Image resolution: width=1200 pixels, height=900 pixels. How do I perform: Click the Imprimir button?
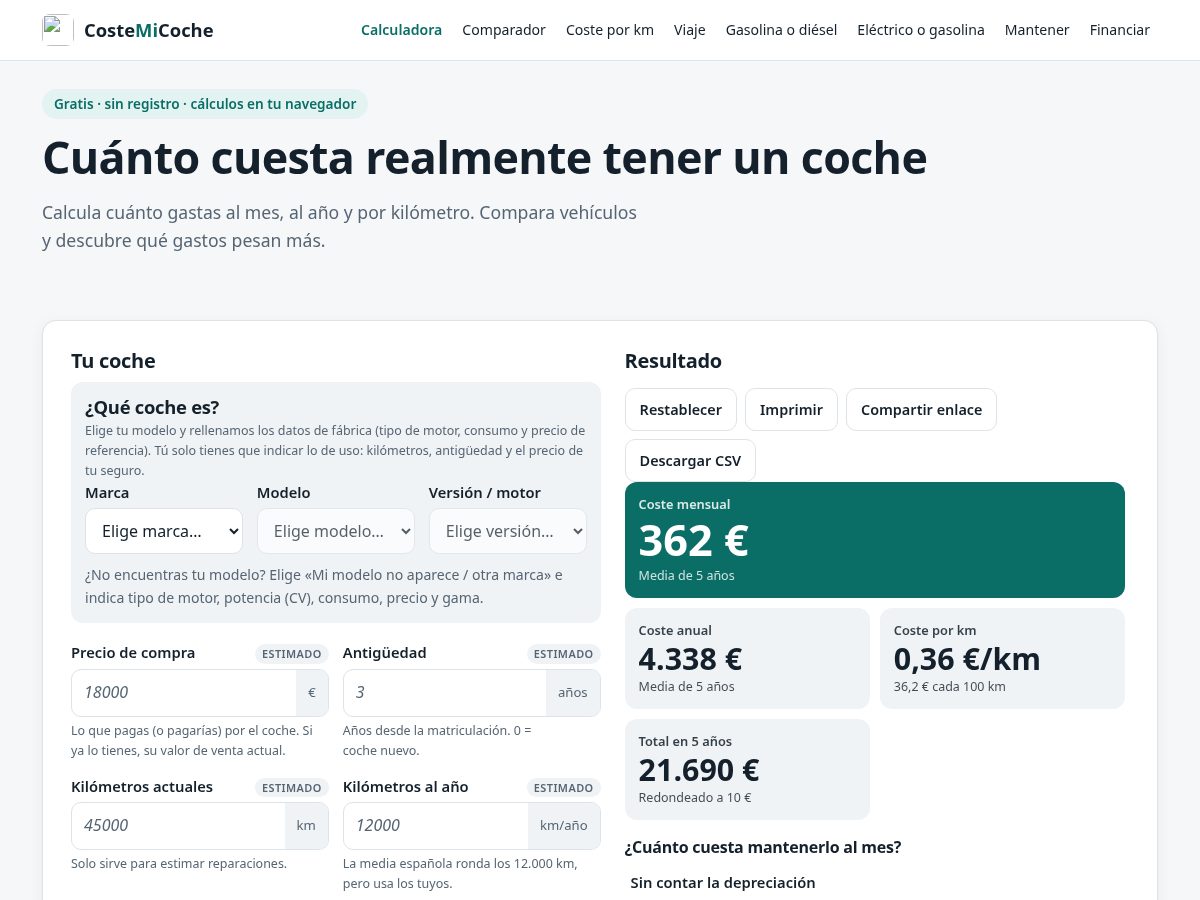[x=791, y=410]
